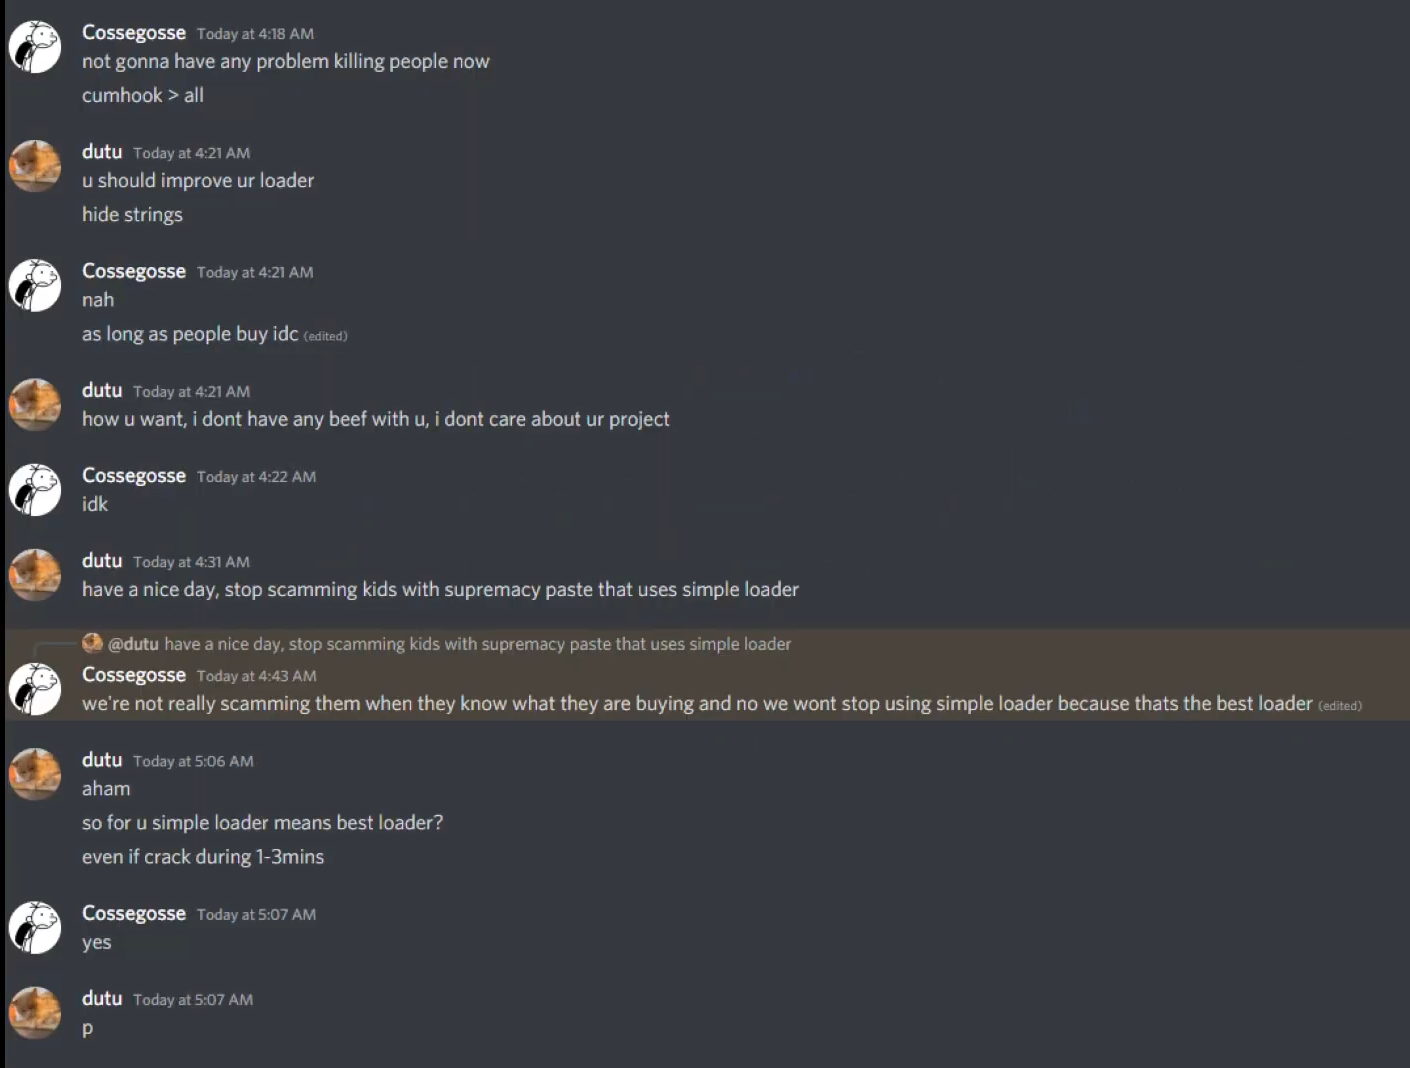
Task: Click the (edited) tag on 'as long as people buy idc'
Action: tap(326, 336)
